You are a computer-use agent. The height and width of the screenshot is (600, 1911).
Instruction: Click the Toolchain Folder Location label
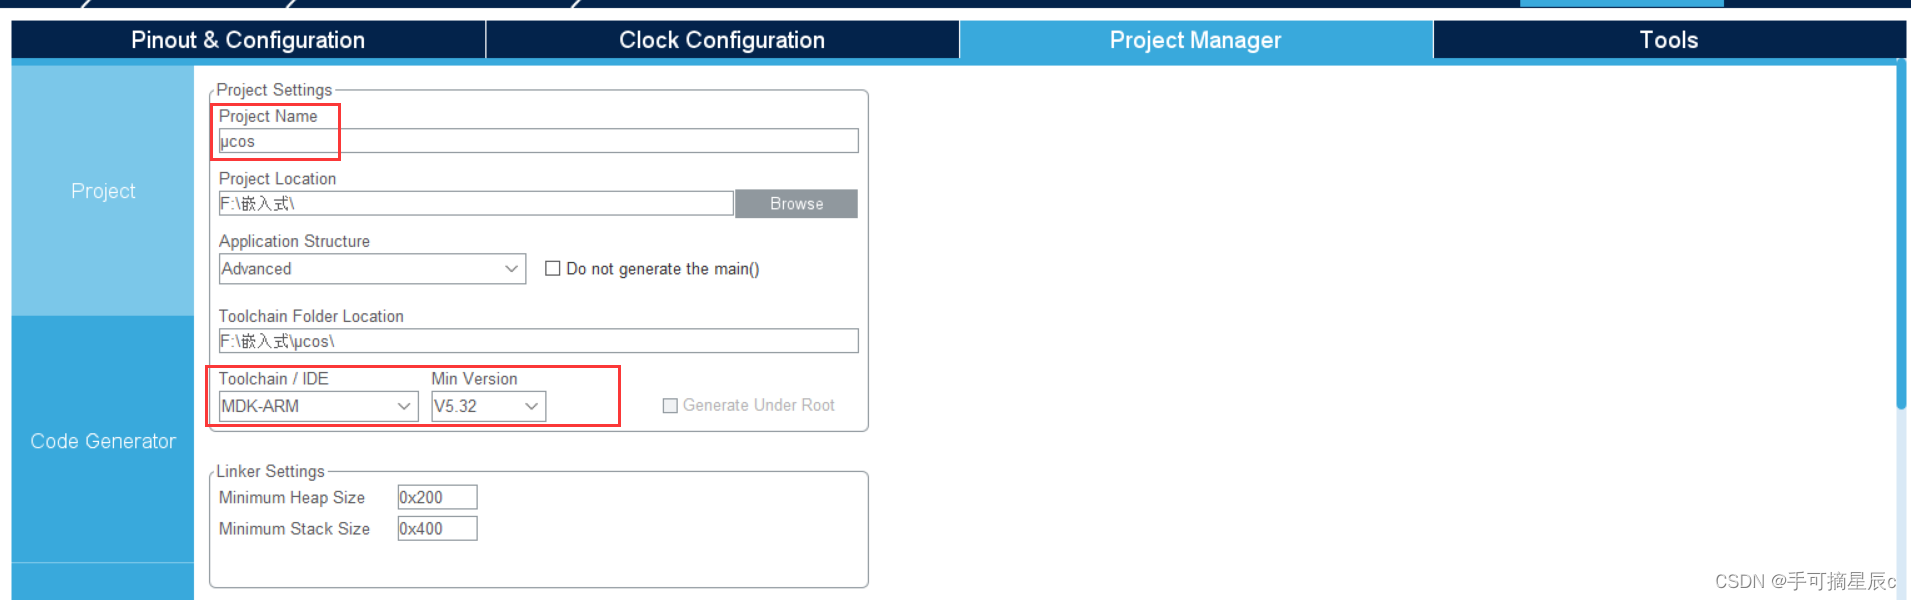click(311, 316)
